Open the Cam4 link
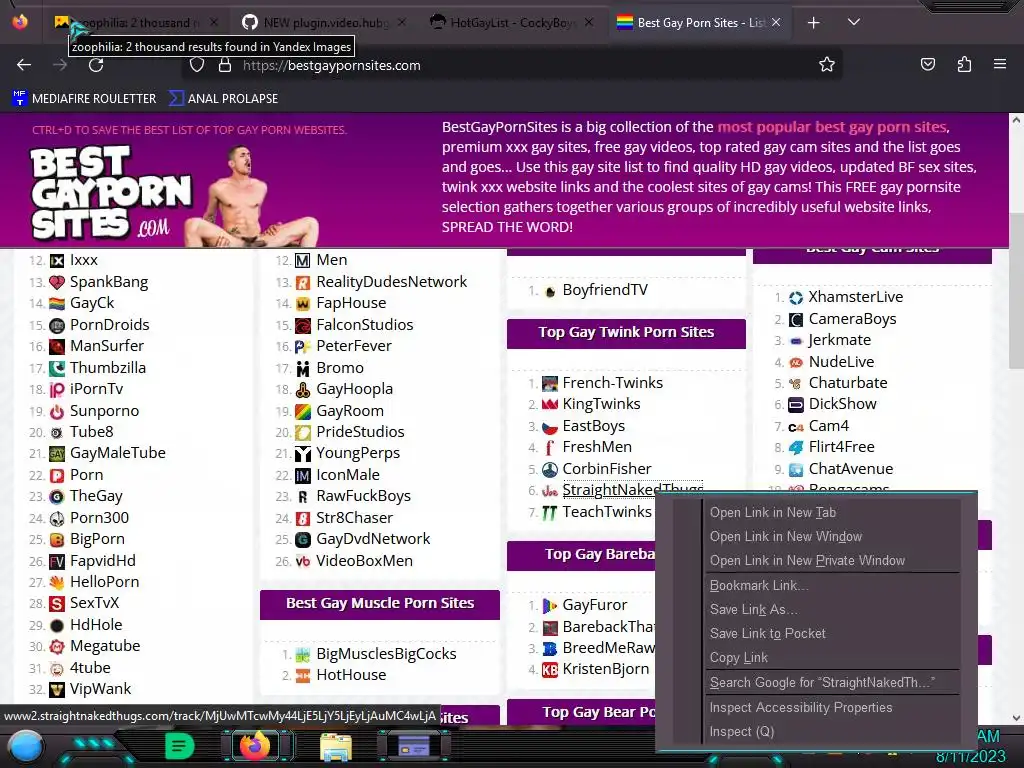The image size is (1024, 768). [829, 426]
